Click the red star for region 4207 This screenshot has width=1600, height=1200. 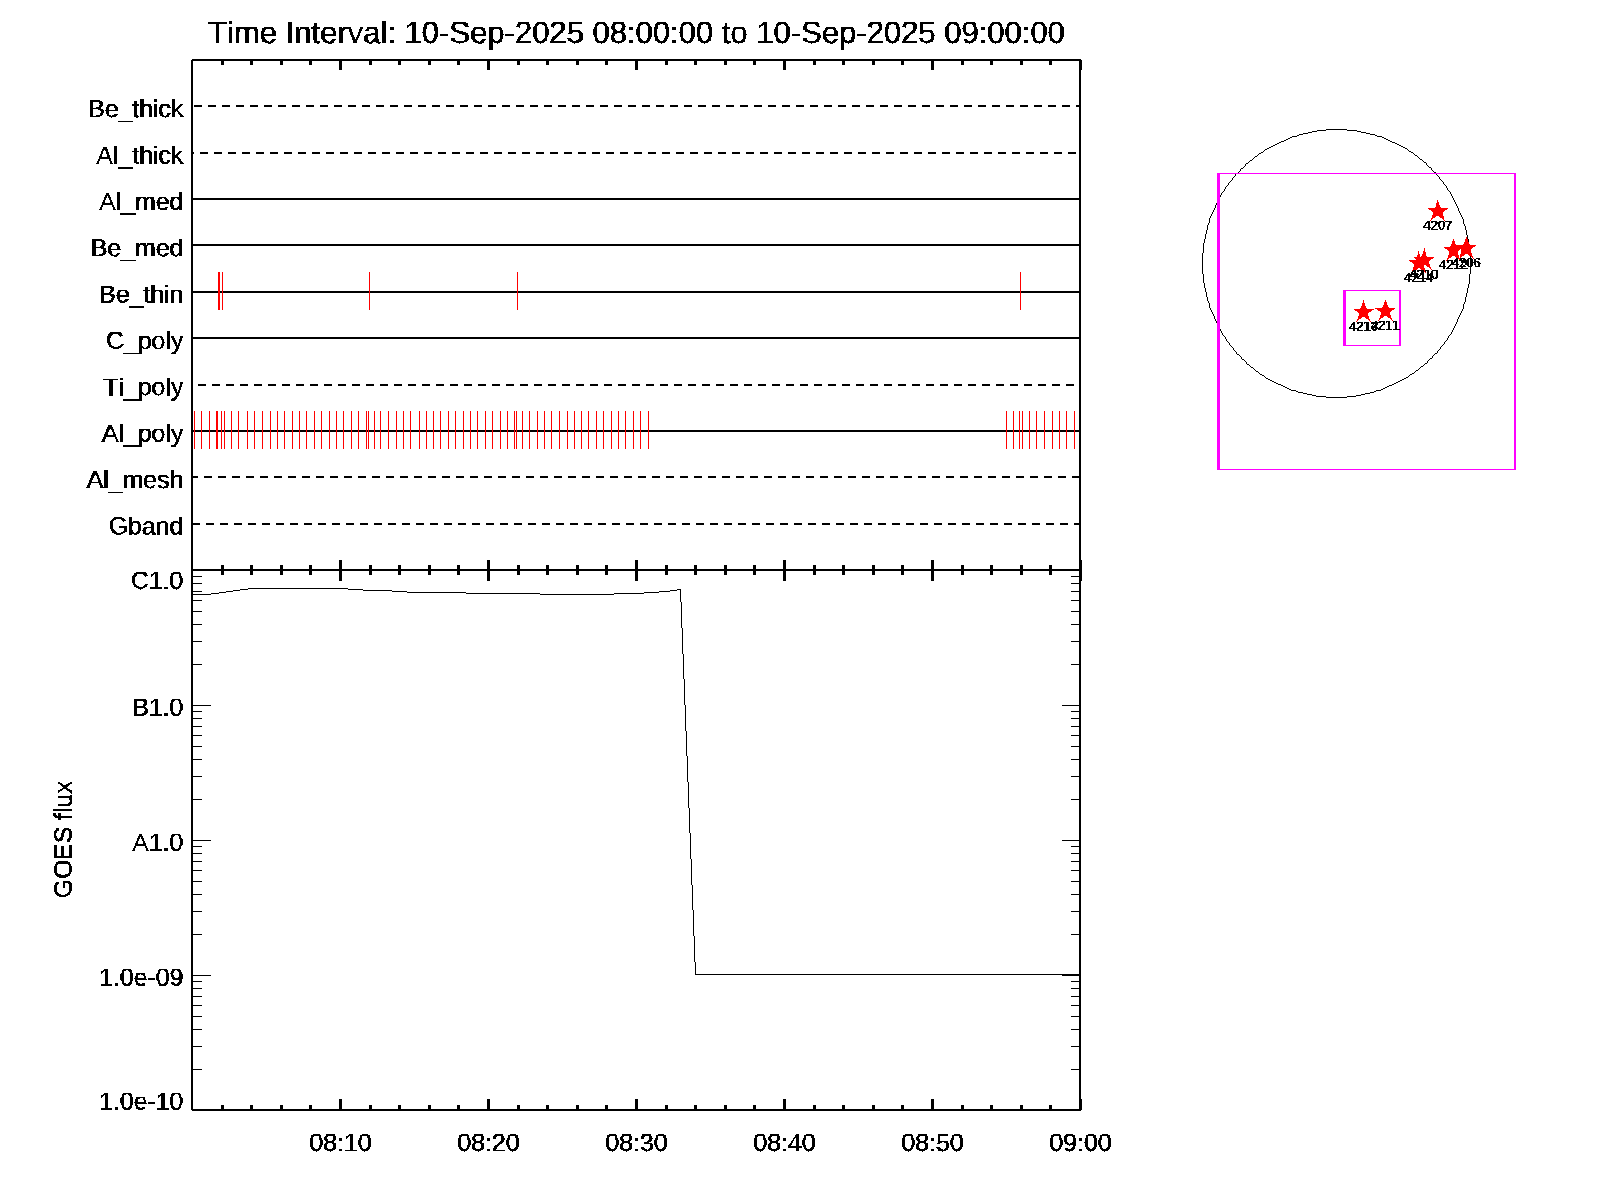pyautogui.click(x=1437, y=211)
